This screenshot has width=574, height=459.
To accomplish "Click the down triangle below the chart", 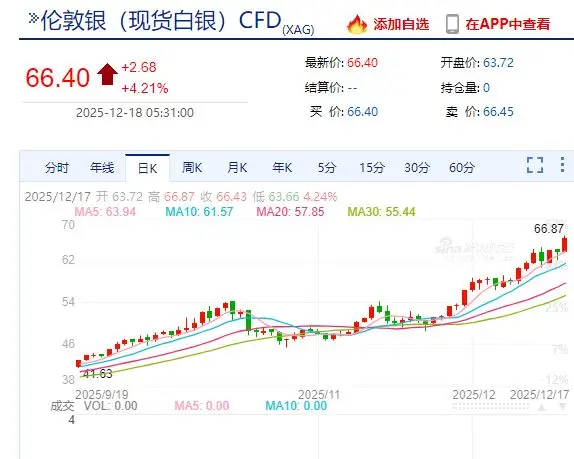I will 563,407.
